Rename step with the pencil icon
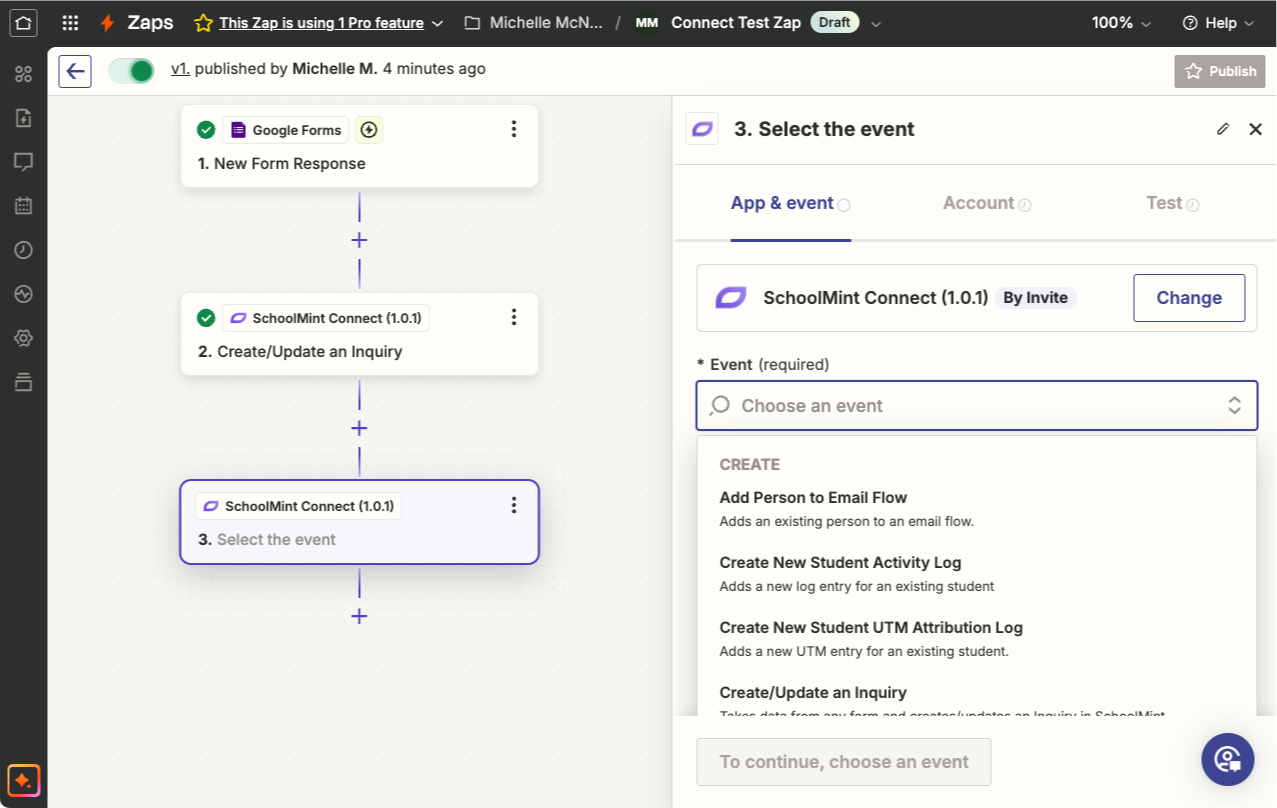The height and width of the screenshot is (808, 1277). click(1223, 129)
